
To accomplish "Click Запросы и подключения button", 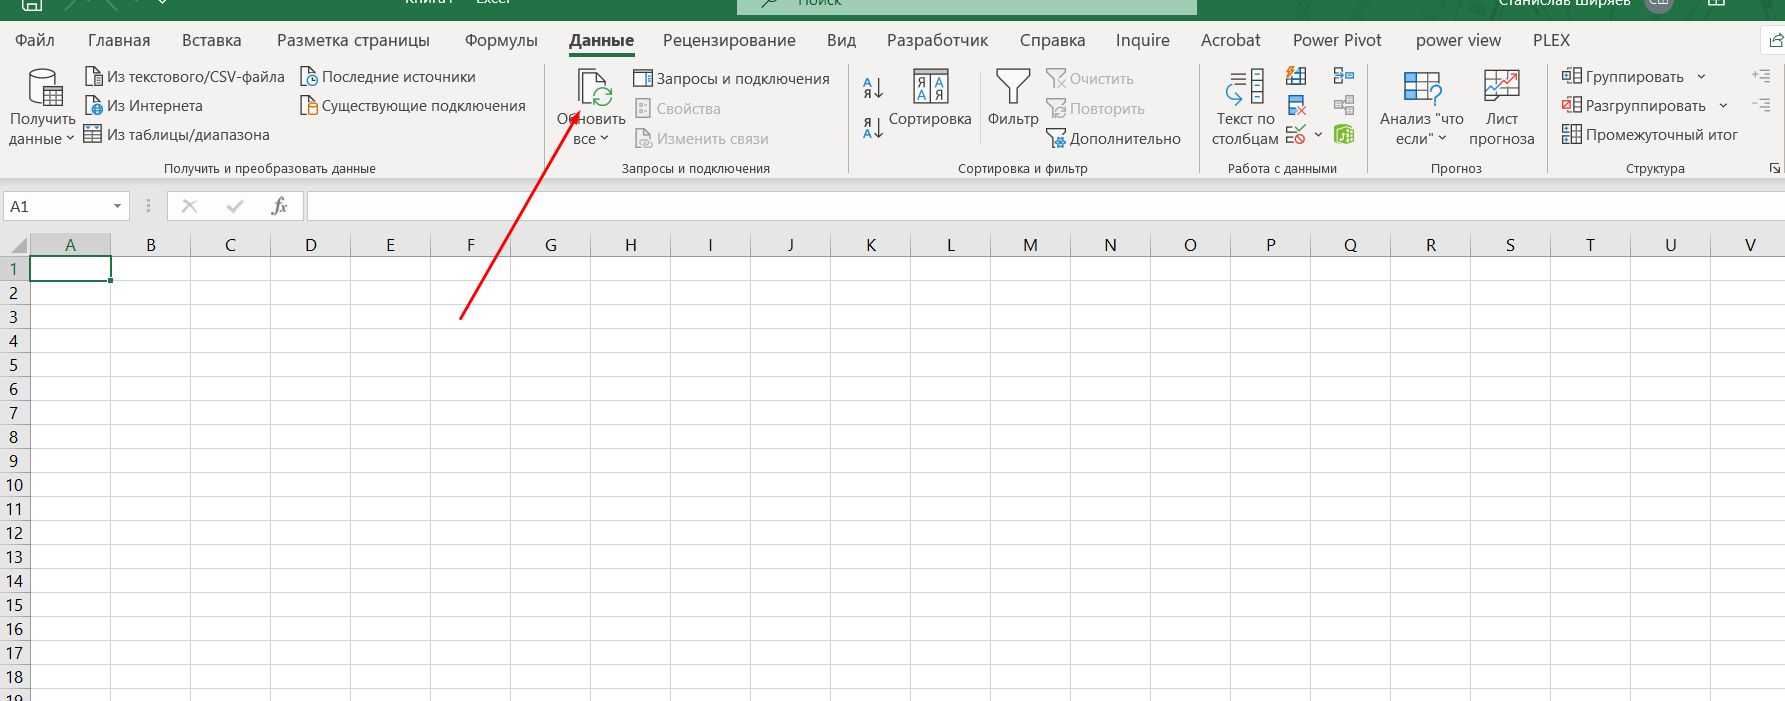I will [732, 78].
